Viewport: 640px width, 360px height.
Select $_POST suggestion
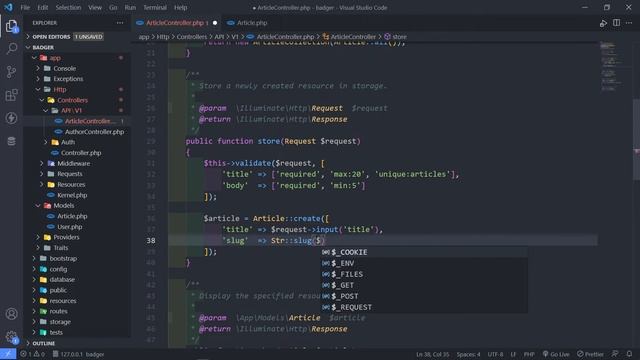point(424,296)
